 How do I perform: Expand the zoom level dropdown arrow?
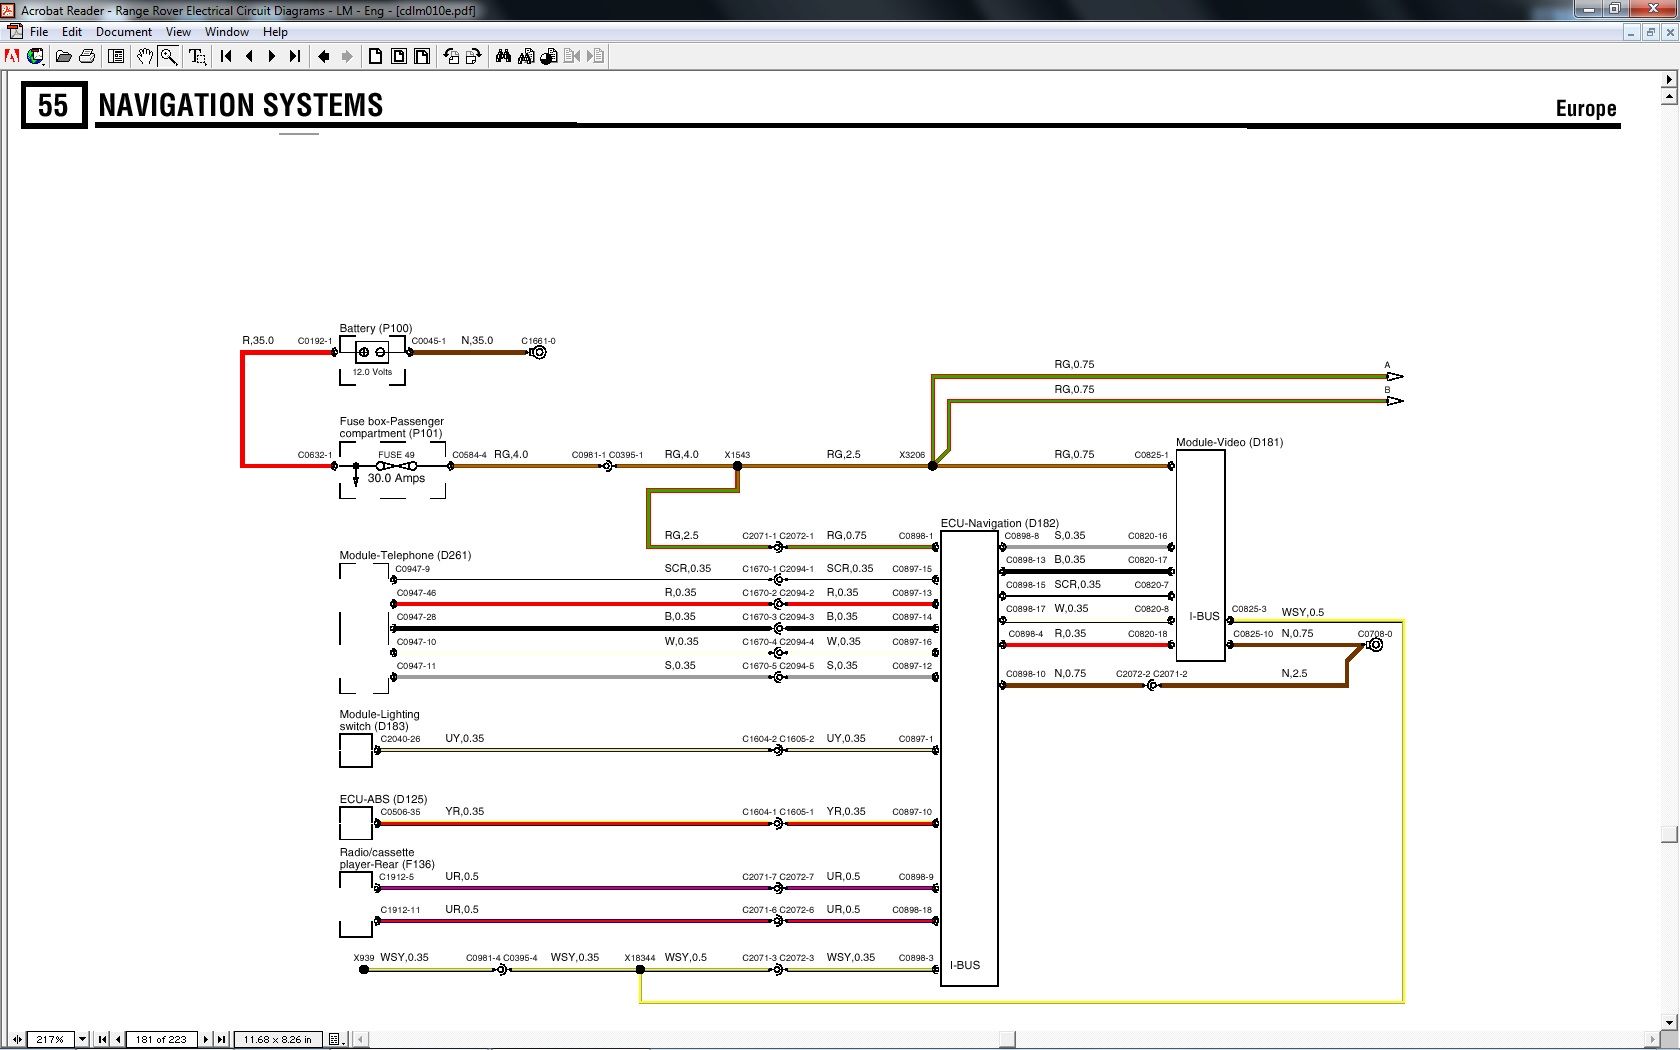click(82, 1039)
